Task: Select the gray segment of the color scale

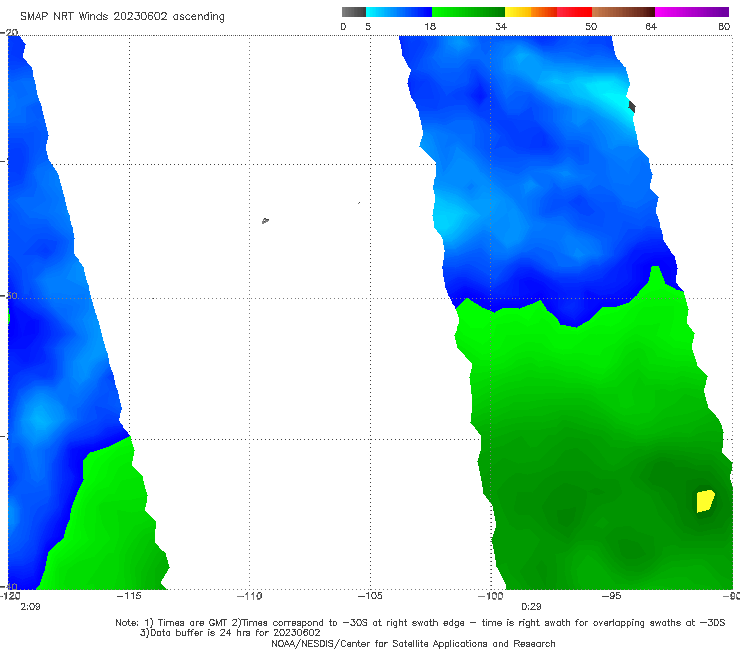Action: [353, 12]
